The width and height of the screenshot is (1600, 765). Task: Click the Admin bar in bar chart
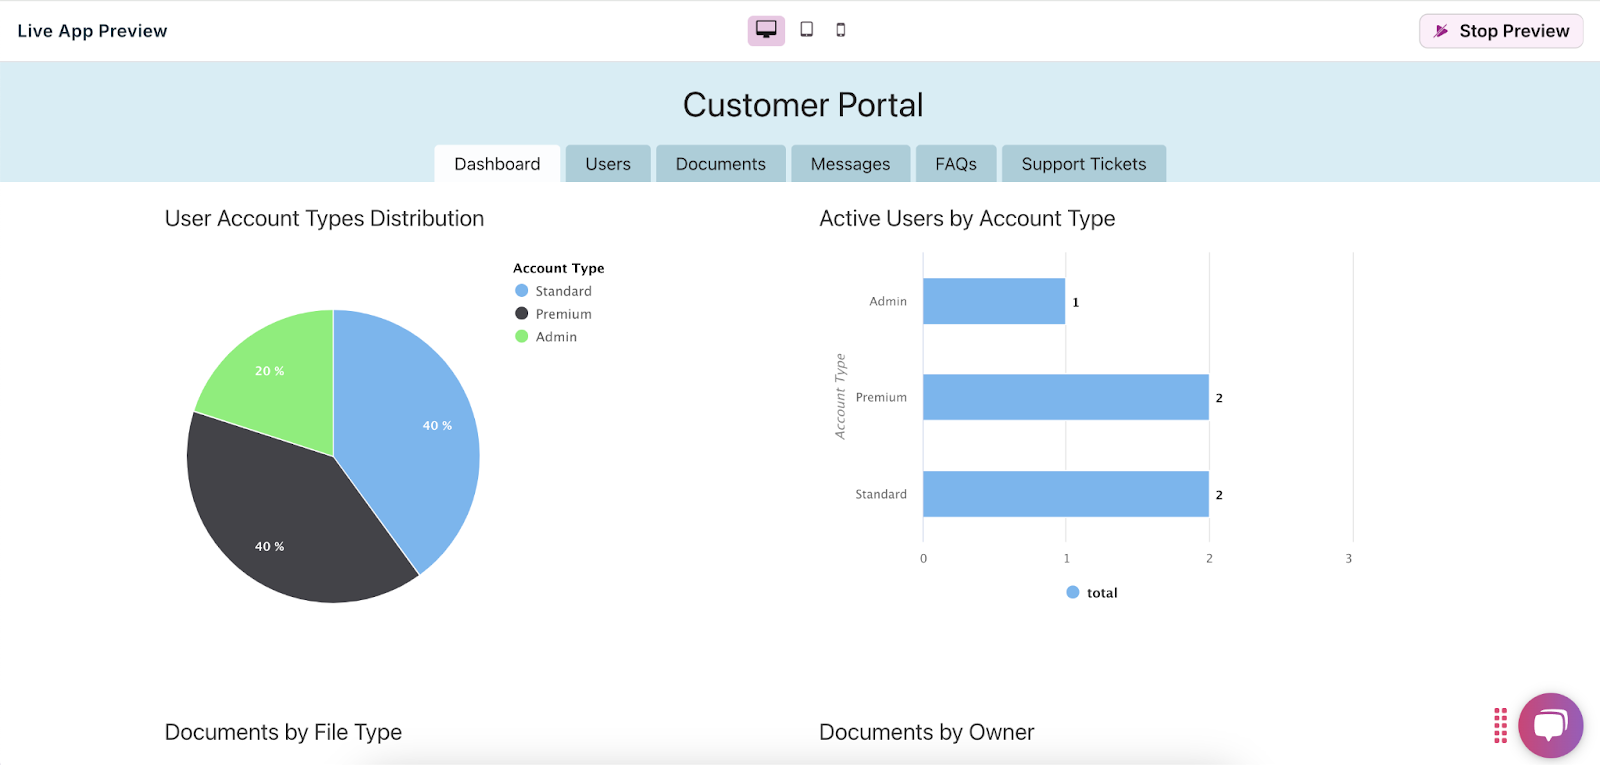(993, 301)
